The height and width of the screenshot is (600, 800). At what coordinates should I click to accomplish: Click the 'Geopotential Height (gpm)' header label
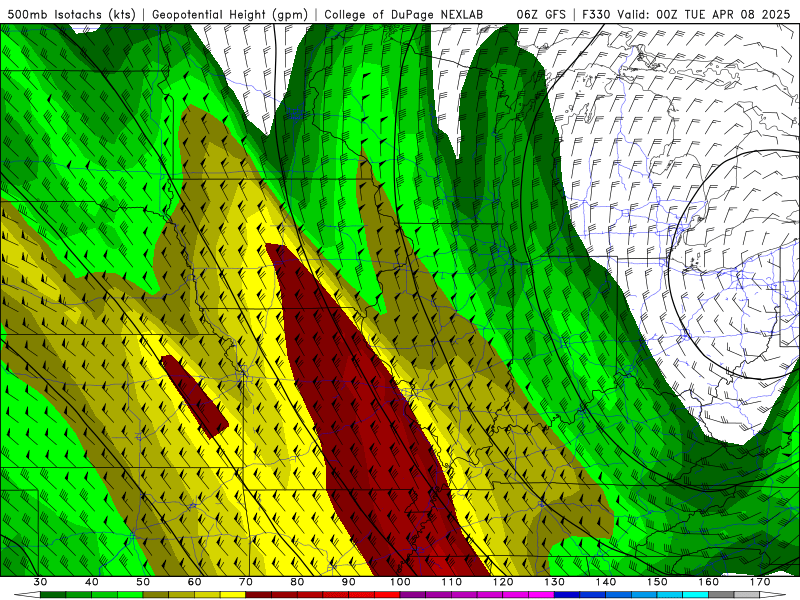[x=230, y=14]
